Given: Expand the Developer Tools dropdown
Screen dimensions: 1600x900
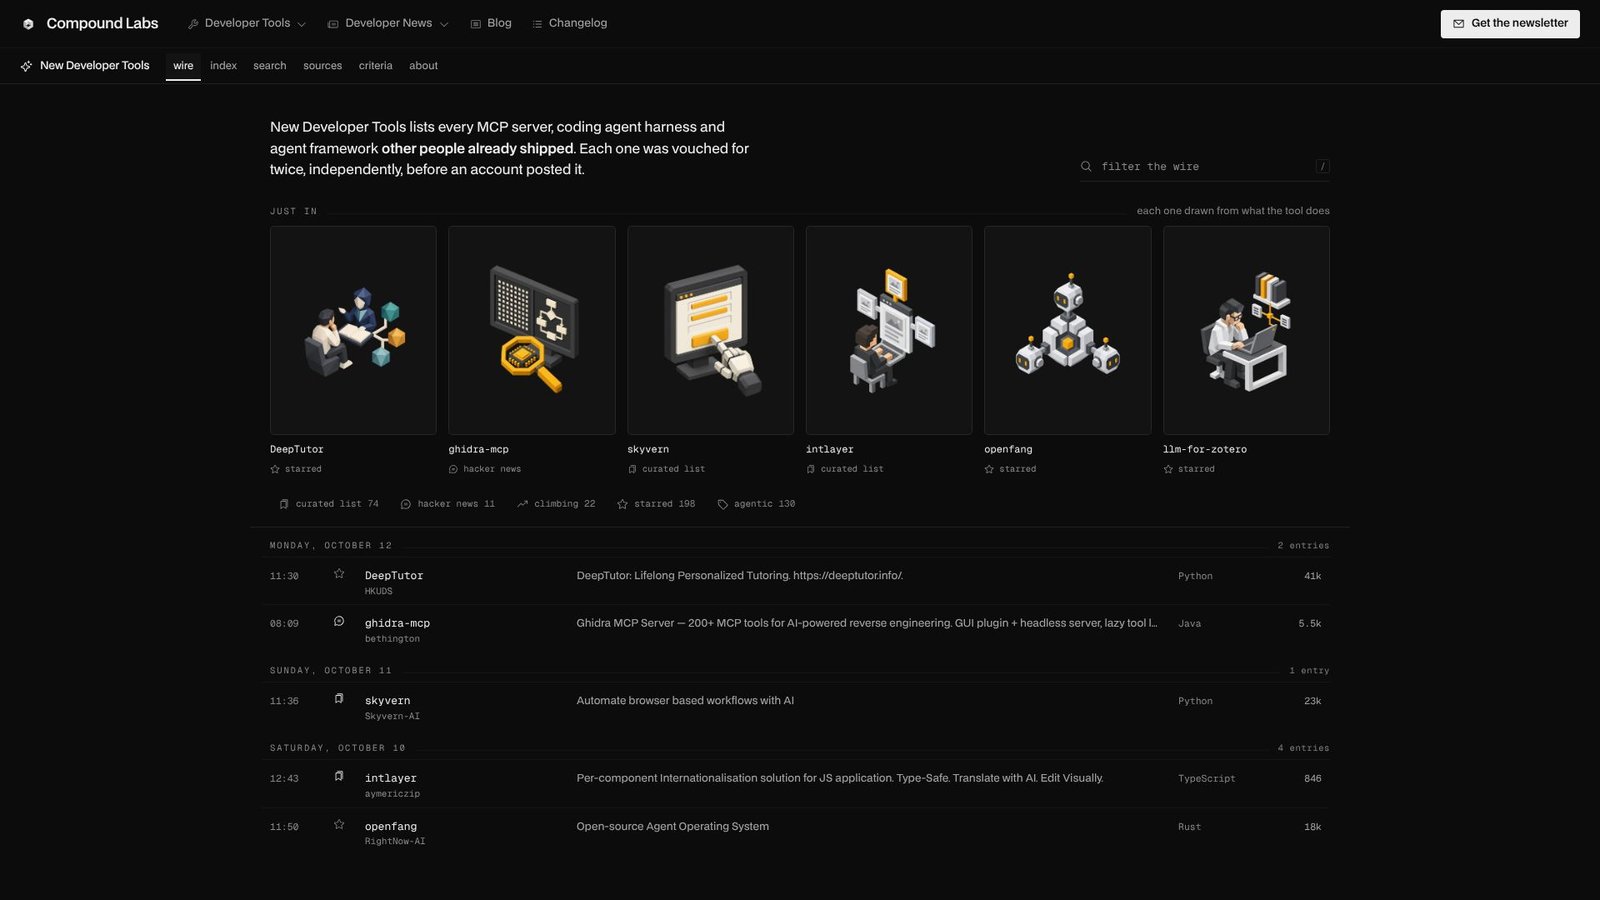Looking at the screenshot, I should coord(247,23).
